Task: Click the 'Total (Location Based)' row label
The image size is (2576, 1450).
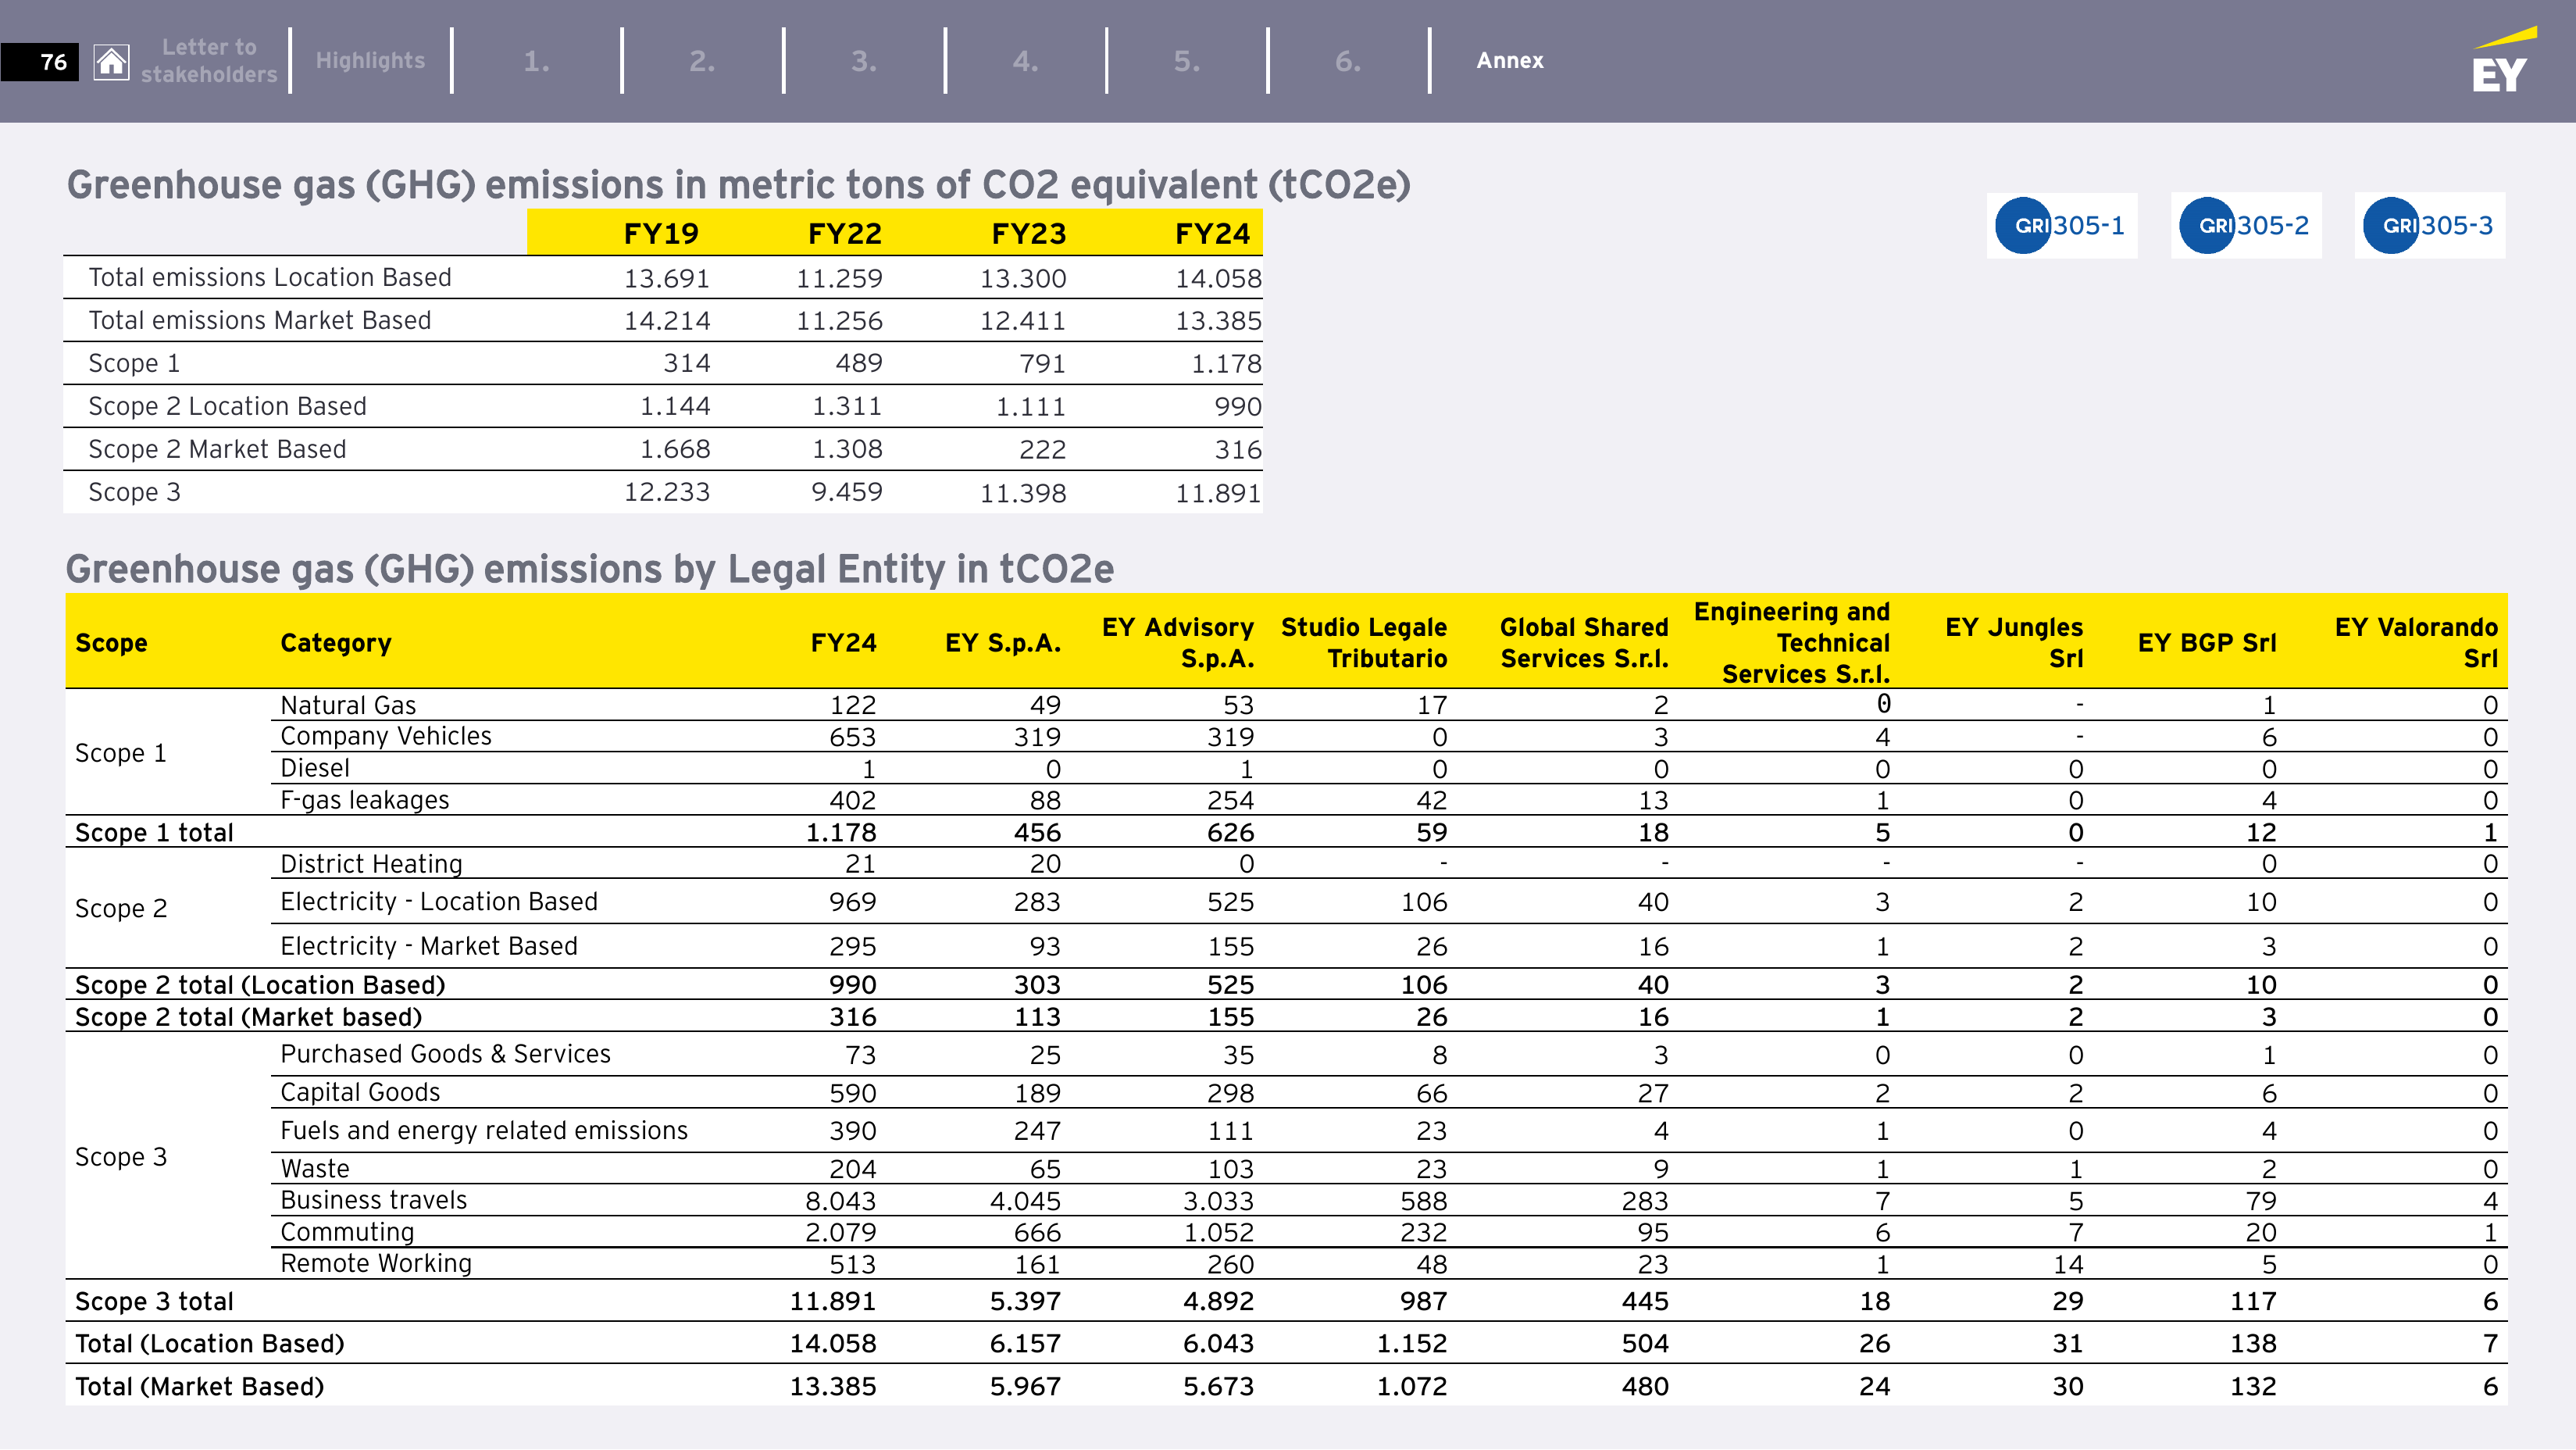Action: pos(210,1344)
